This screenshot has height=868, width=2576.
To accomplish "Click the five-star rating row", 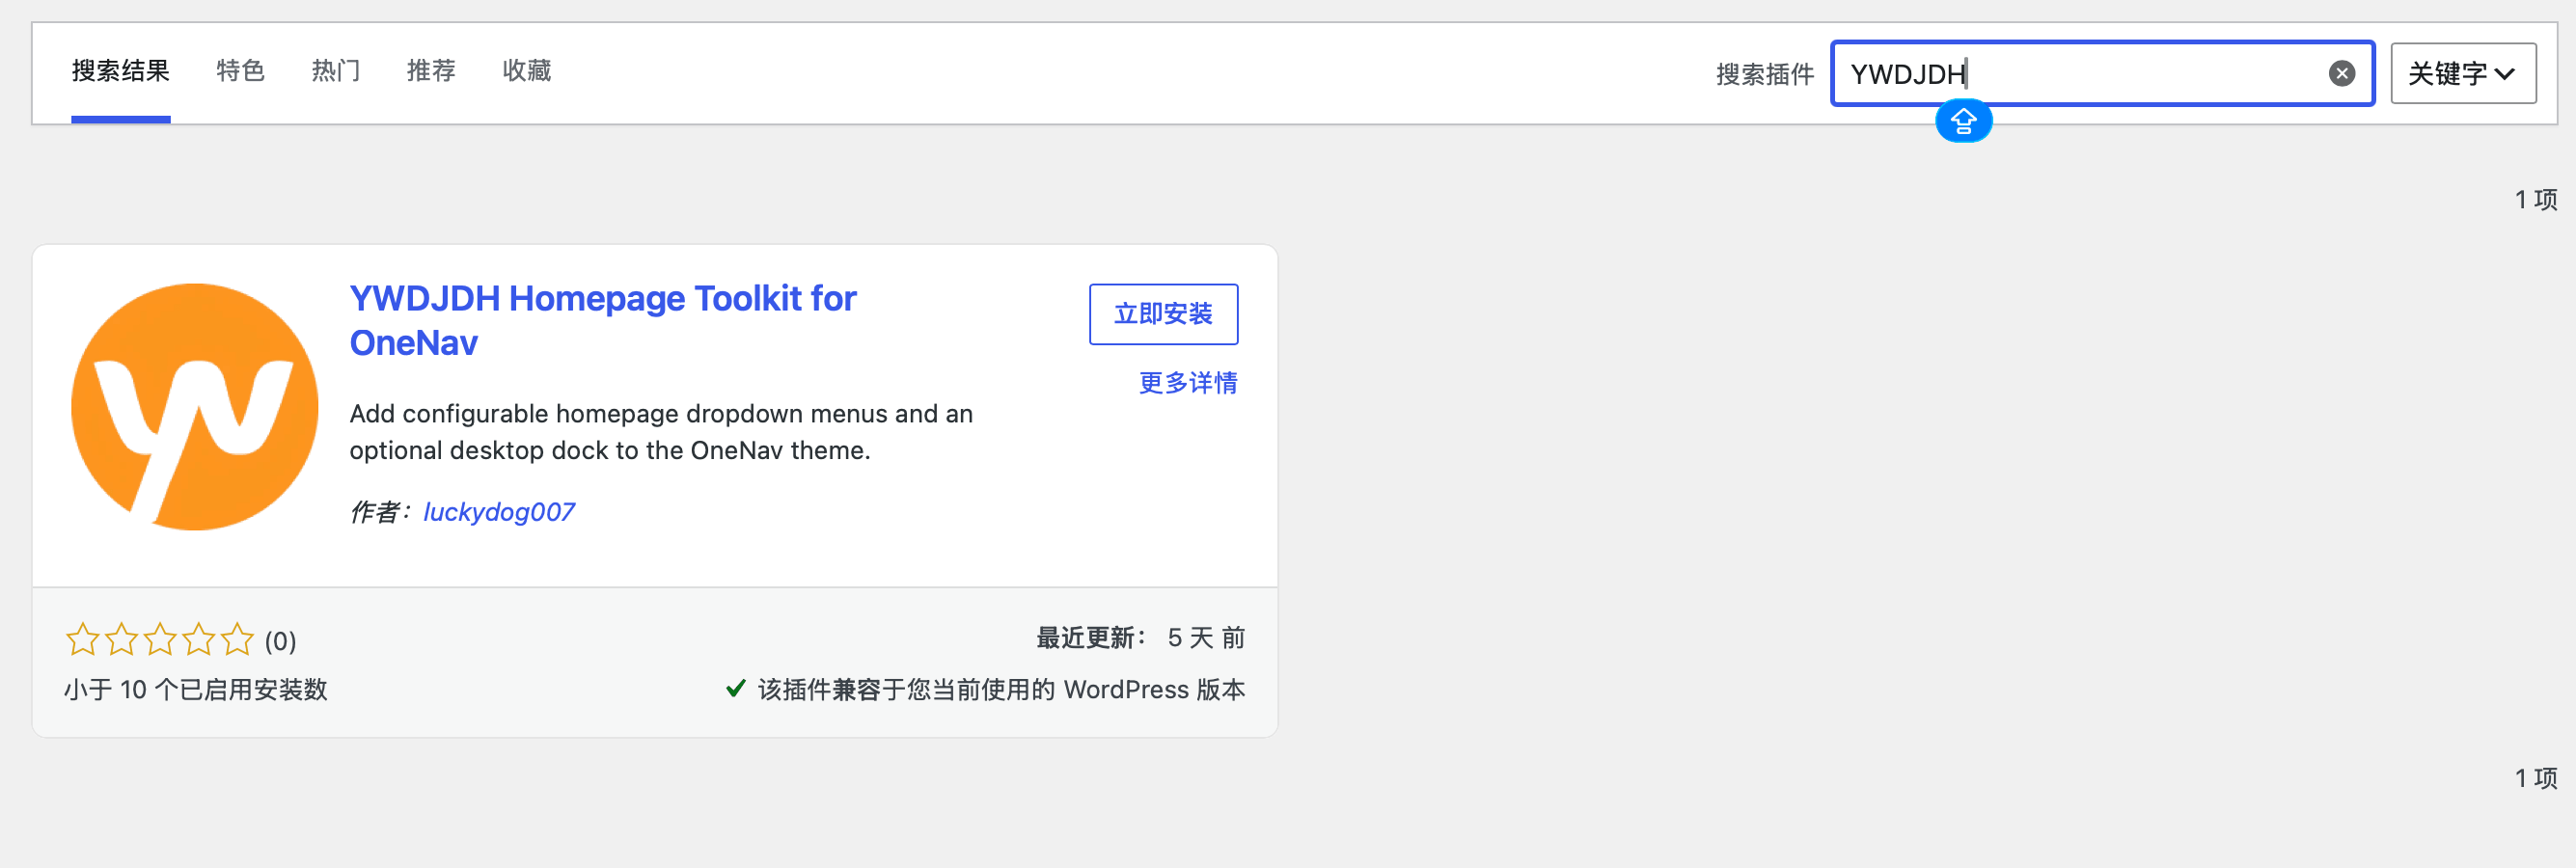I will point(160,639).
